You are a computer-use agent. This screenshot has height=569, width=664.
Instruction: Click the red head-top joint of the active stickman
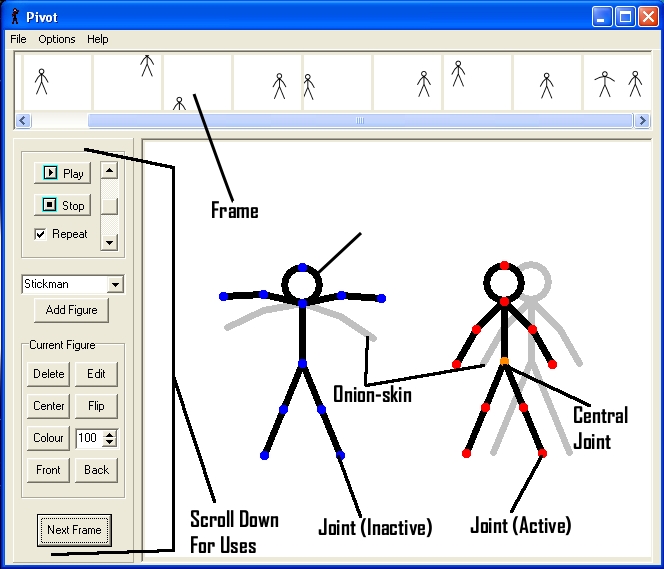[504, 265]
